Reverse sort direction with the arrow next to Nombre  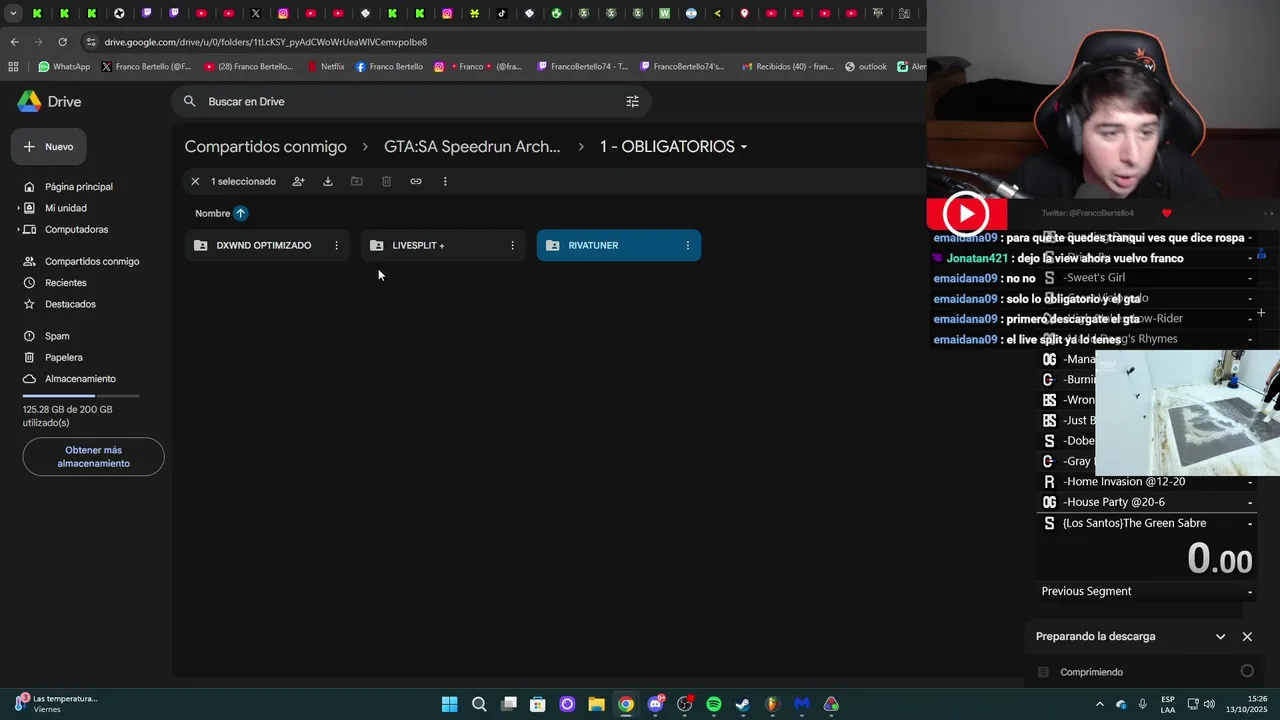coord(240,213)
